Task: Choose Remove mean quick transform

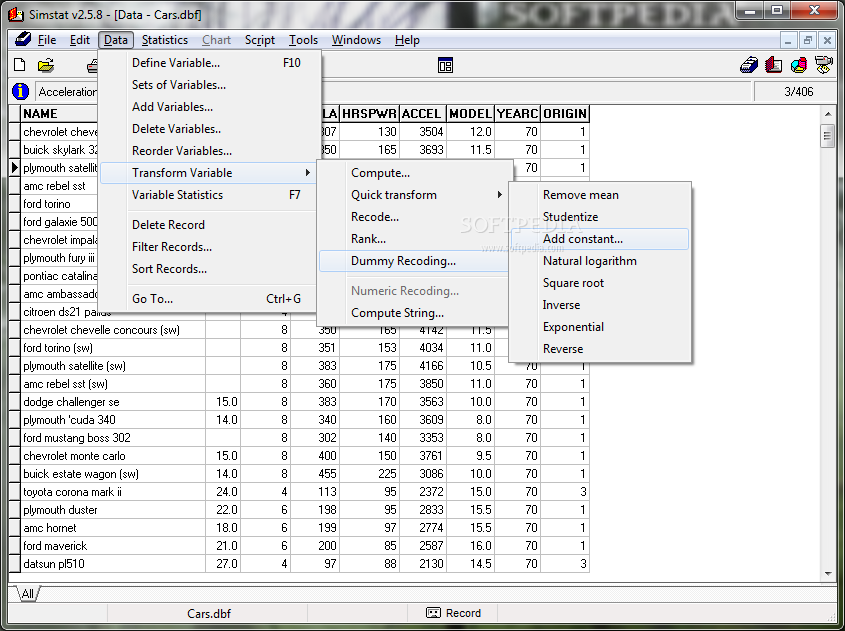Action: tap(600, 195)
